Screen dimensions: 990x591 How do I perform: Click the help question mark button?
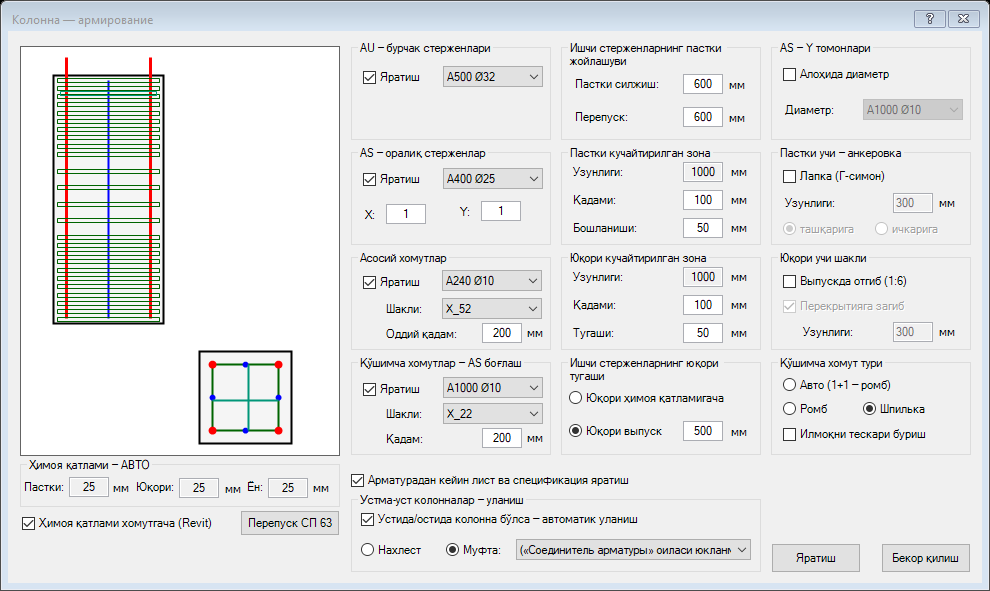pos(929,19)
